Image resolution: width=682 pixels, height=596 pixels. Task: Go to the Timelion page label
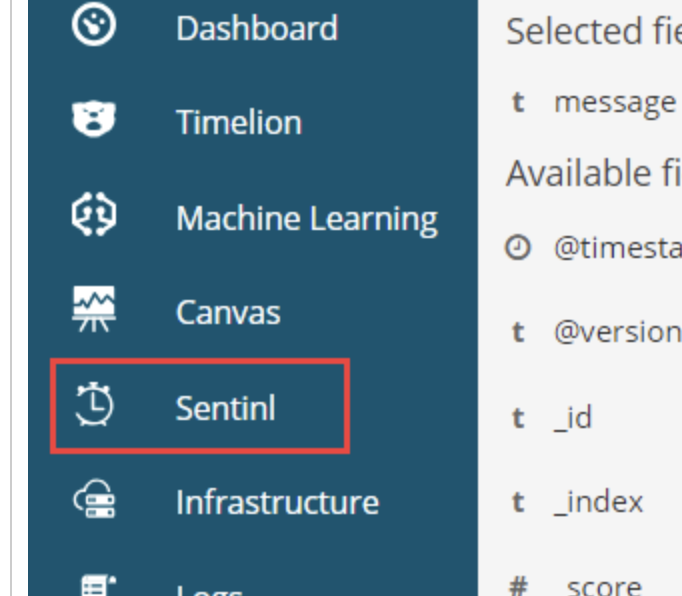point(238,122)
